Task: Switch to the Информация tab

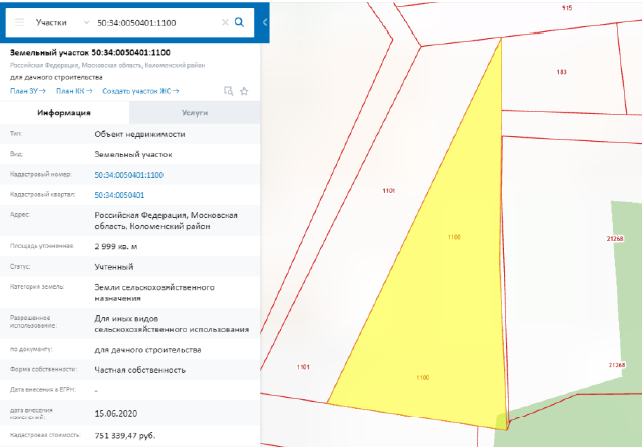Action: 65,113
